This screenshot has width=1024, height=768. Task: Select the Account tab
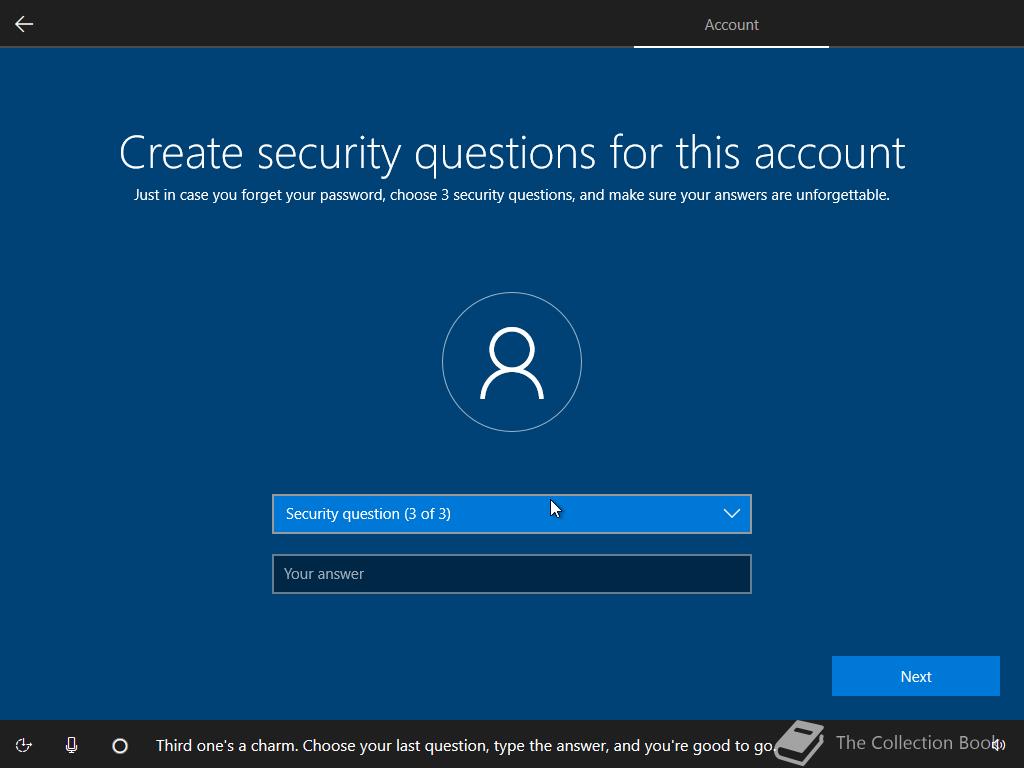point(731,25)
